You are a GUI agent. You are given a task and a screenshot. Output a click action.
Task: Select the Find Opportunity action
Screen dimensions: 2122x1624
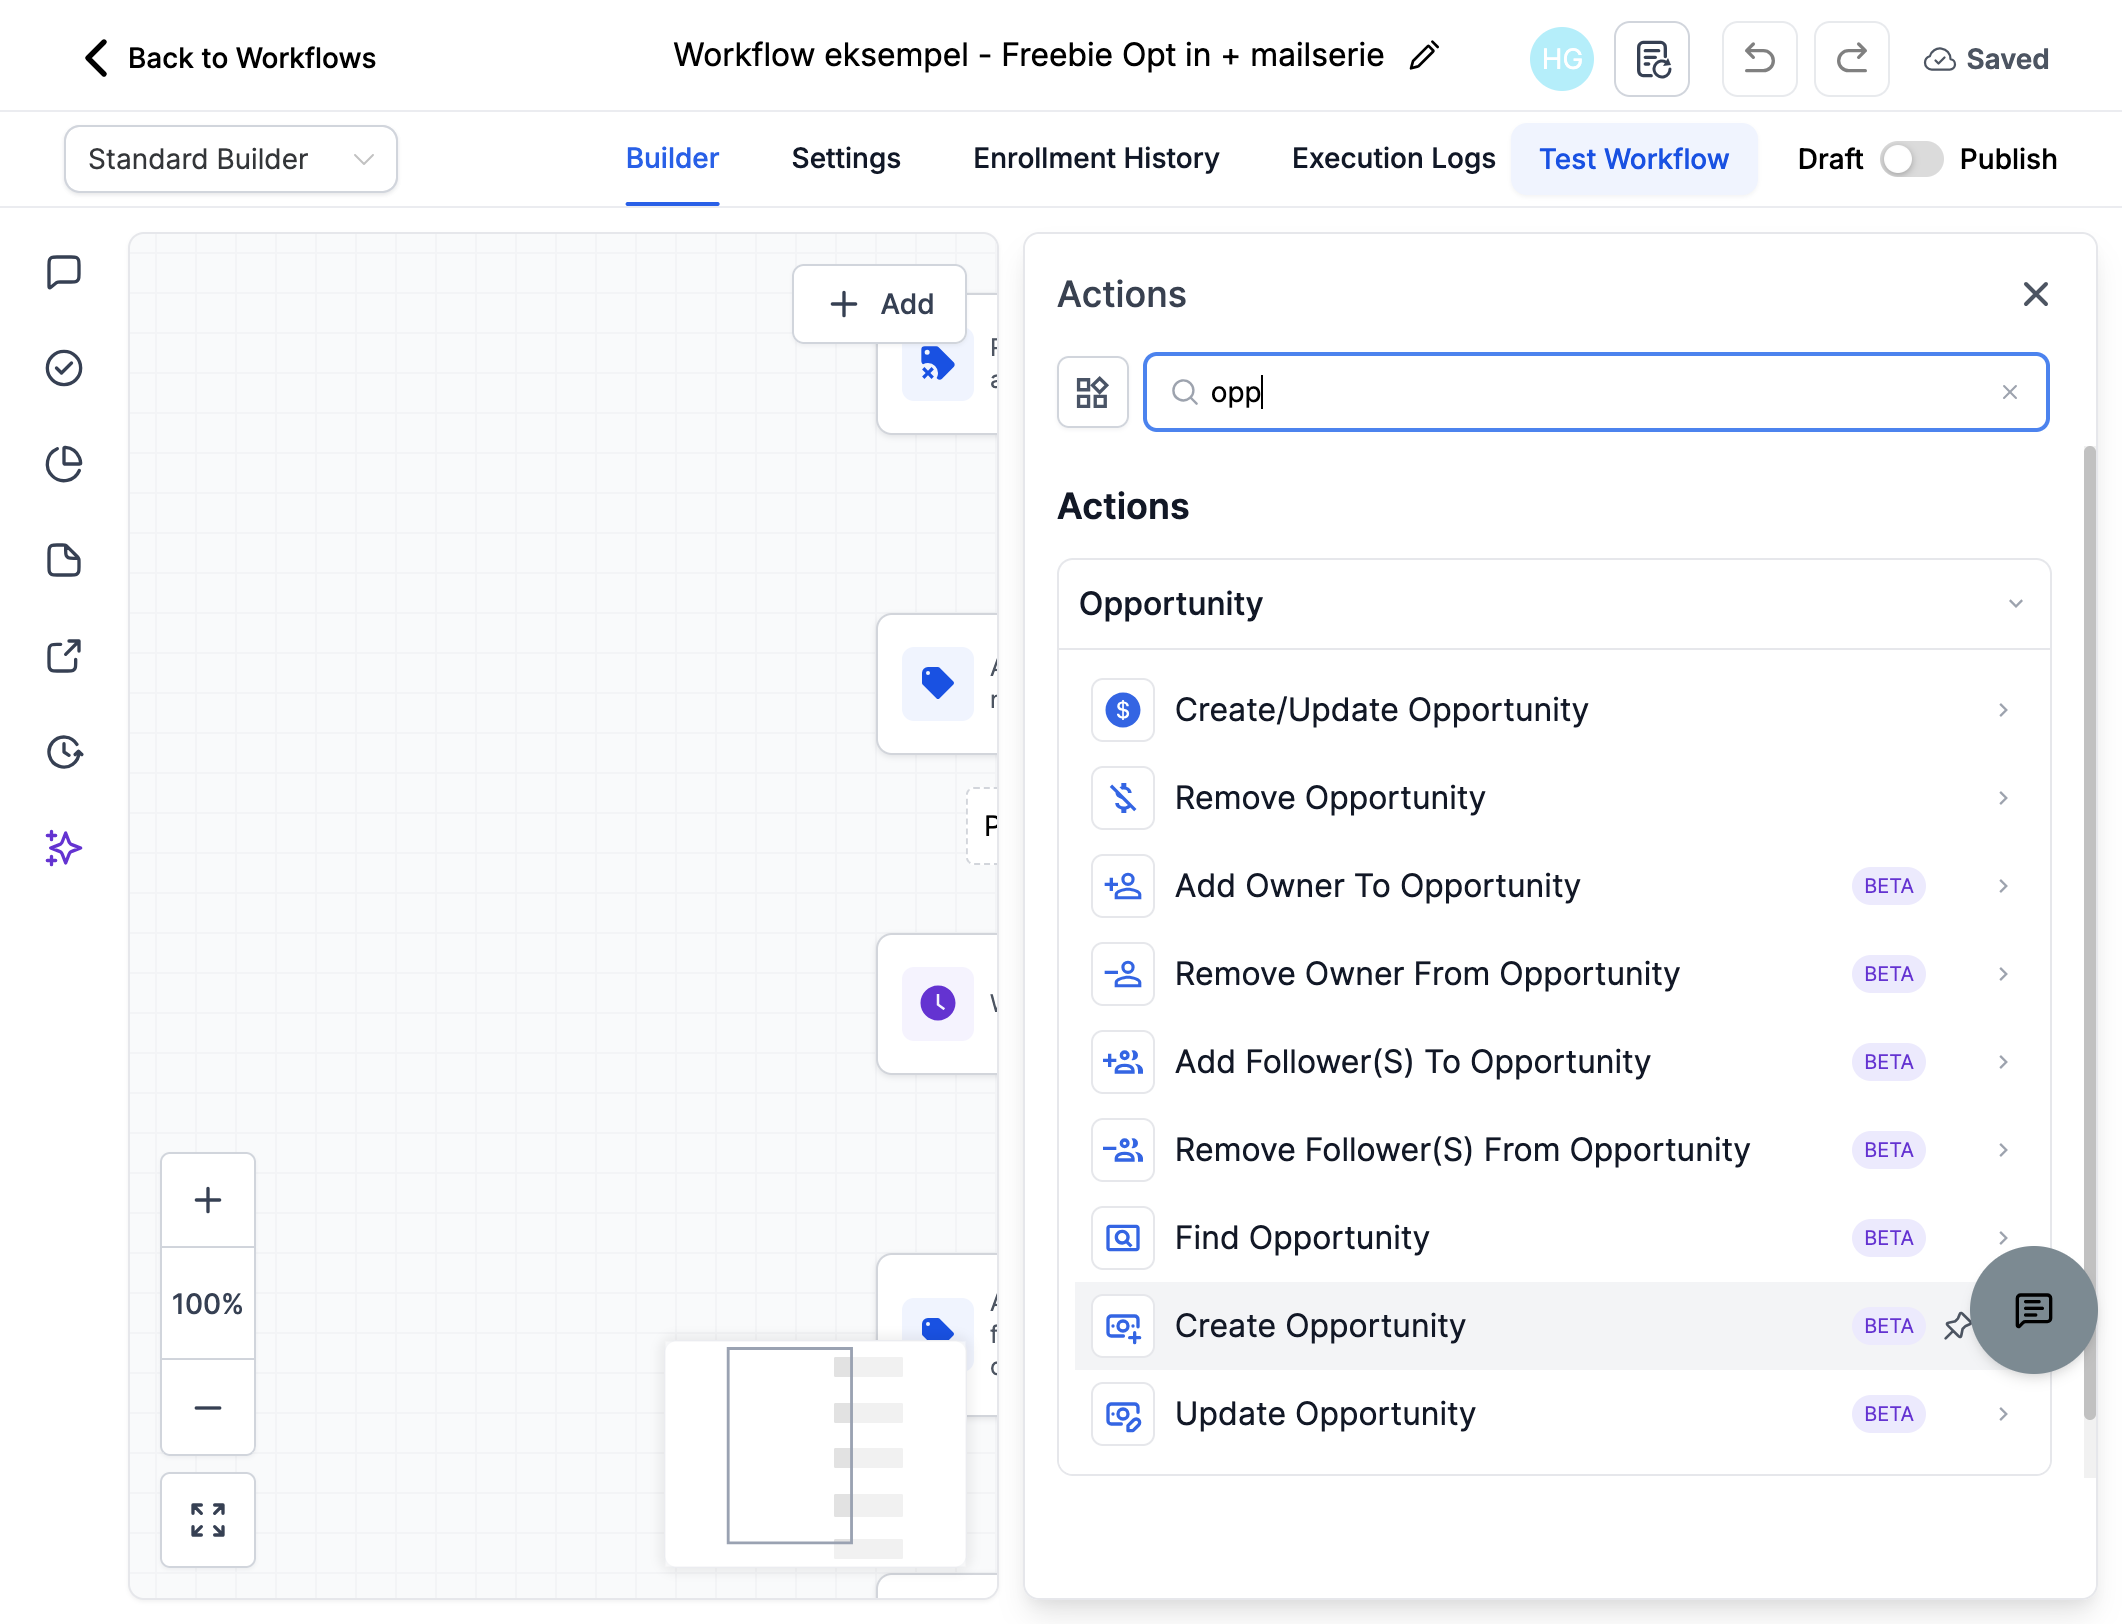click(x=1554, y=1238)
